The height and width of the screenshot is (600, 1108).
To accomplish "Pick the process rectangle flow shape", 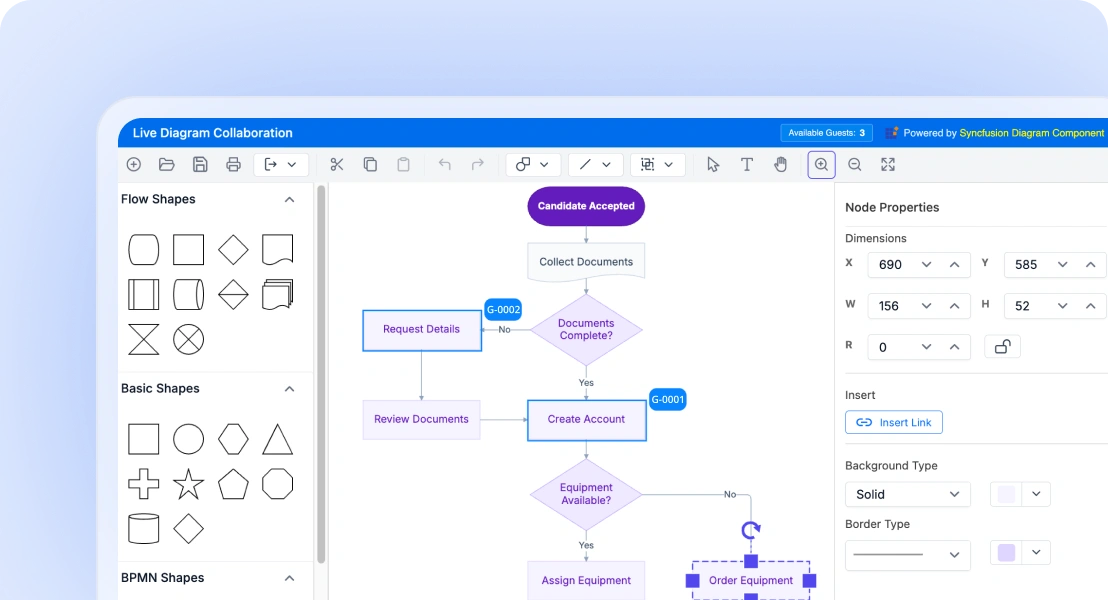I will pyautogui.click(x=189, y=249).
